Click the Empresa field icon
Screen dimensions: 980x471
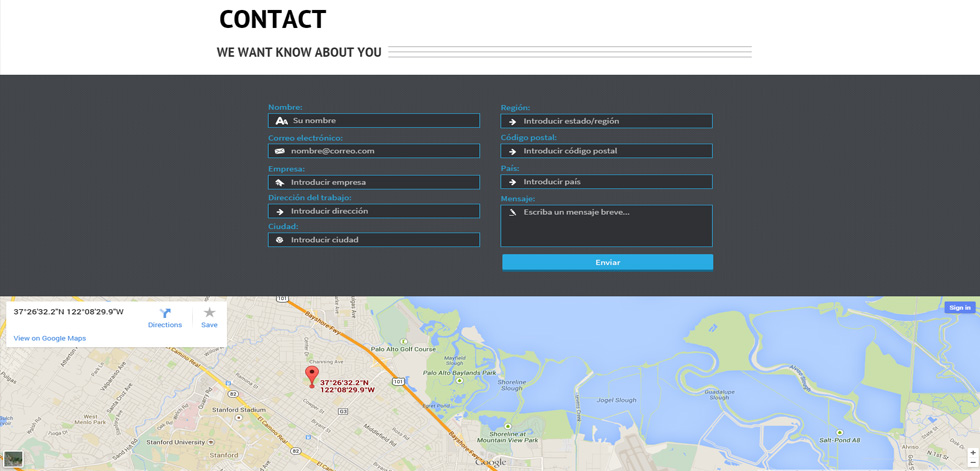tap(279, 182)
